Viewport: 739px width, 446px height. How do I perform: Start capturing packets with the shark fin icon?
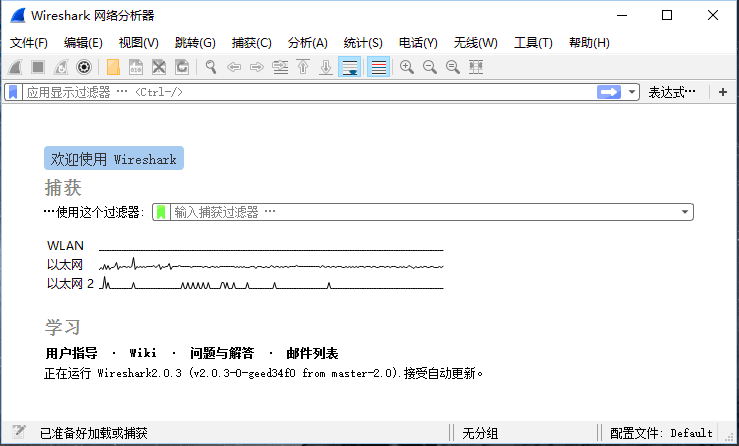tap(15, 67)
